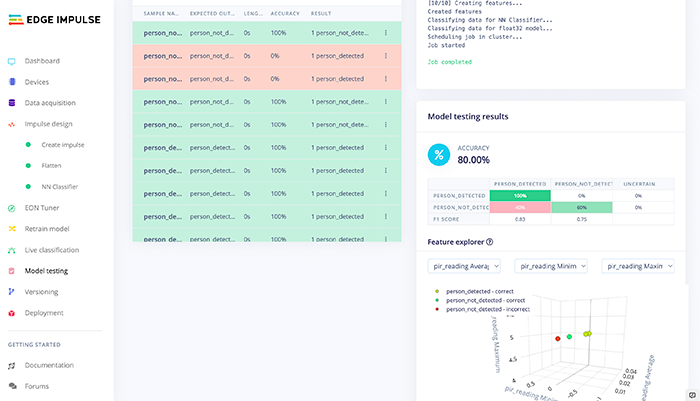
Task: Open the pir_reading Maximum axis dropdown
Action: tap(636, 266)
